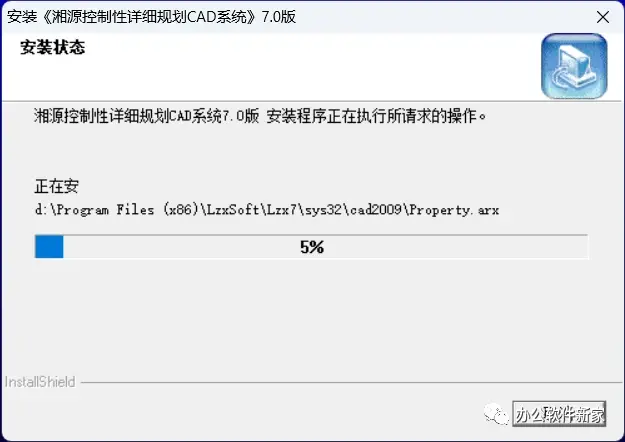Click the message 安装程序正在执行所请求的操作
Screen dimensions: 625x442
(376, 116)
